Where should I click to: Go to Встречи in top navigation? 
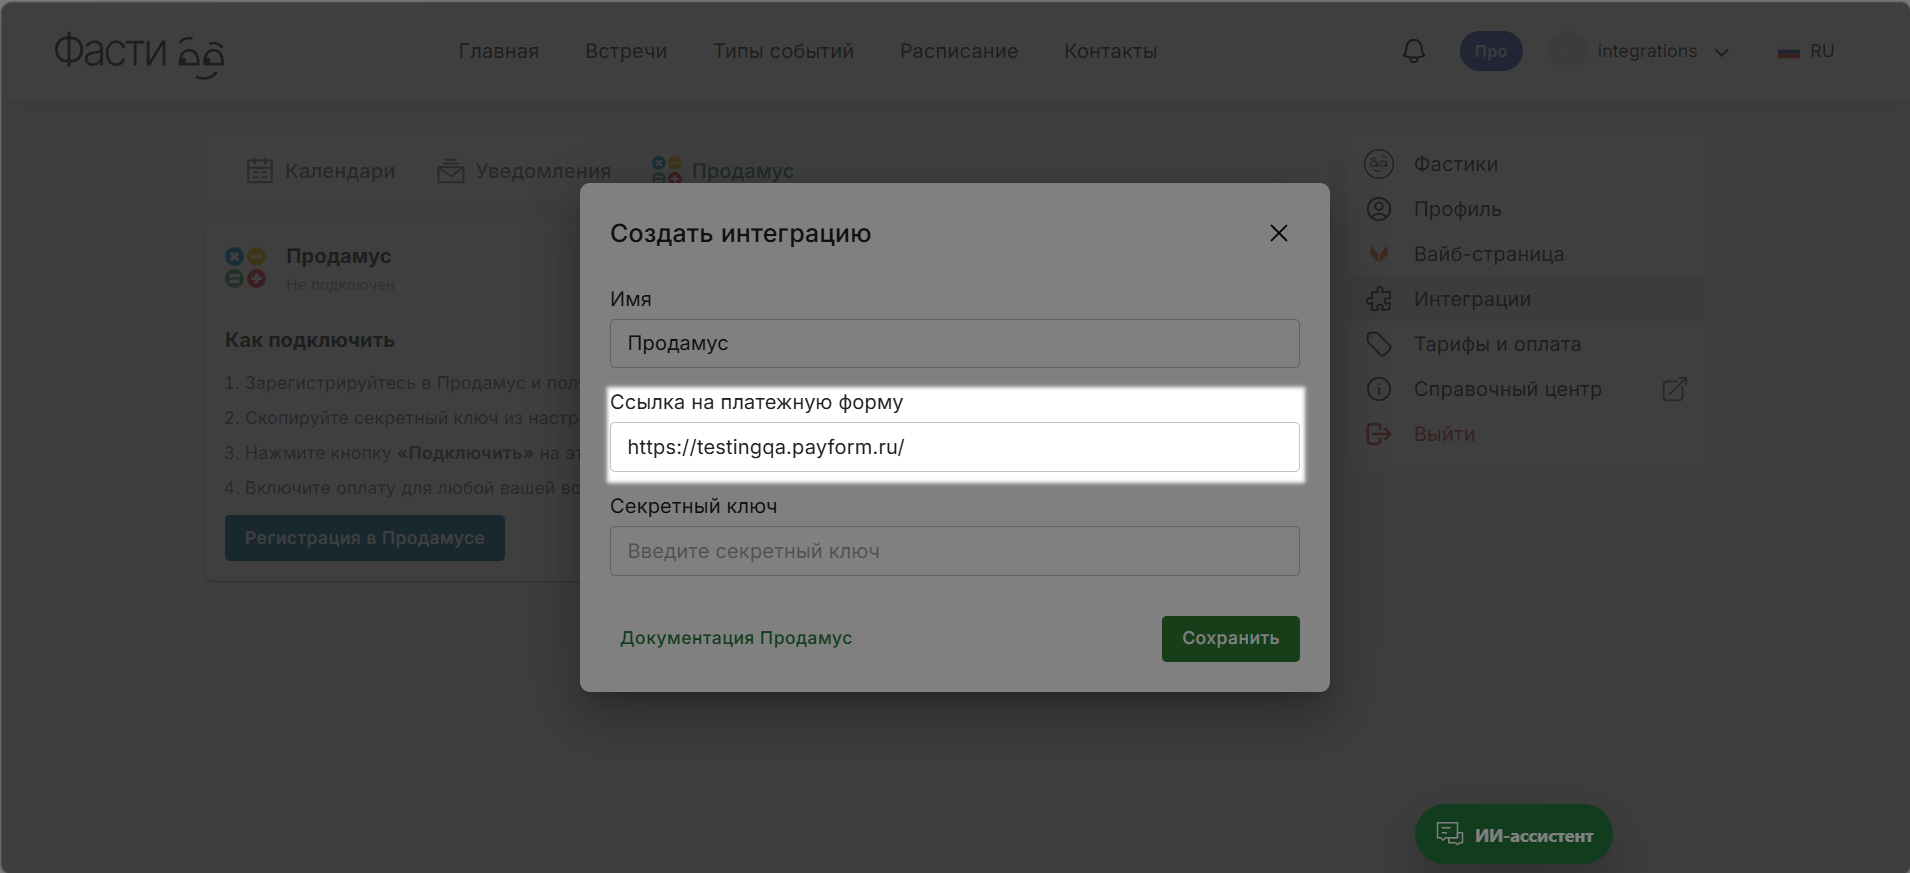(626, 51)
